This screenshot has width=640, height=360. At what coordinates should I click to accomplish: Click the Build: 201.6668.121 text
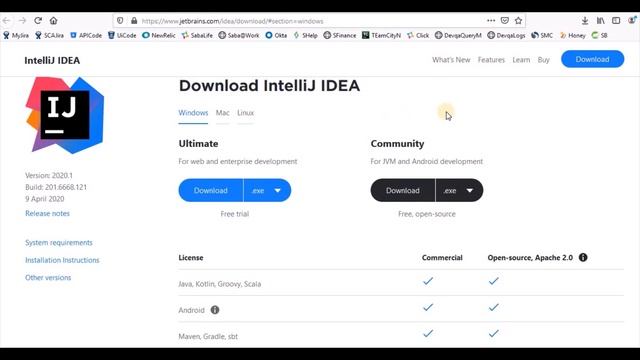(x=56, y=187)
